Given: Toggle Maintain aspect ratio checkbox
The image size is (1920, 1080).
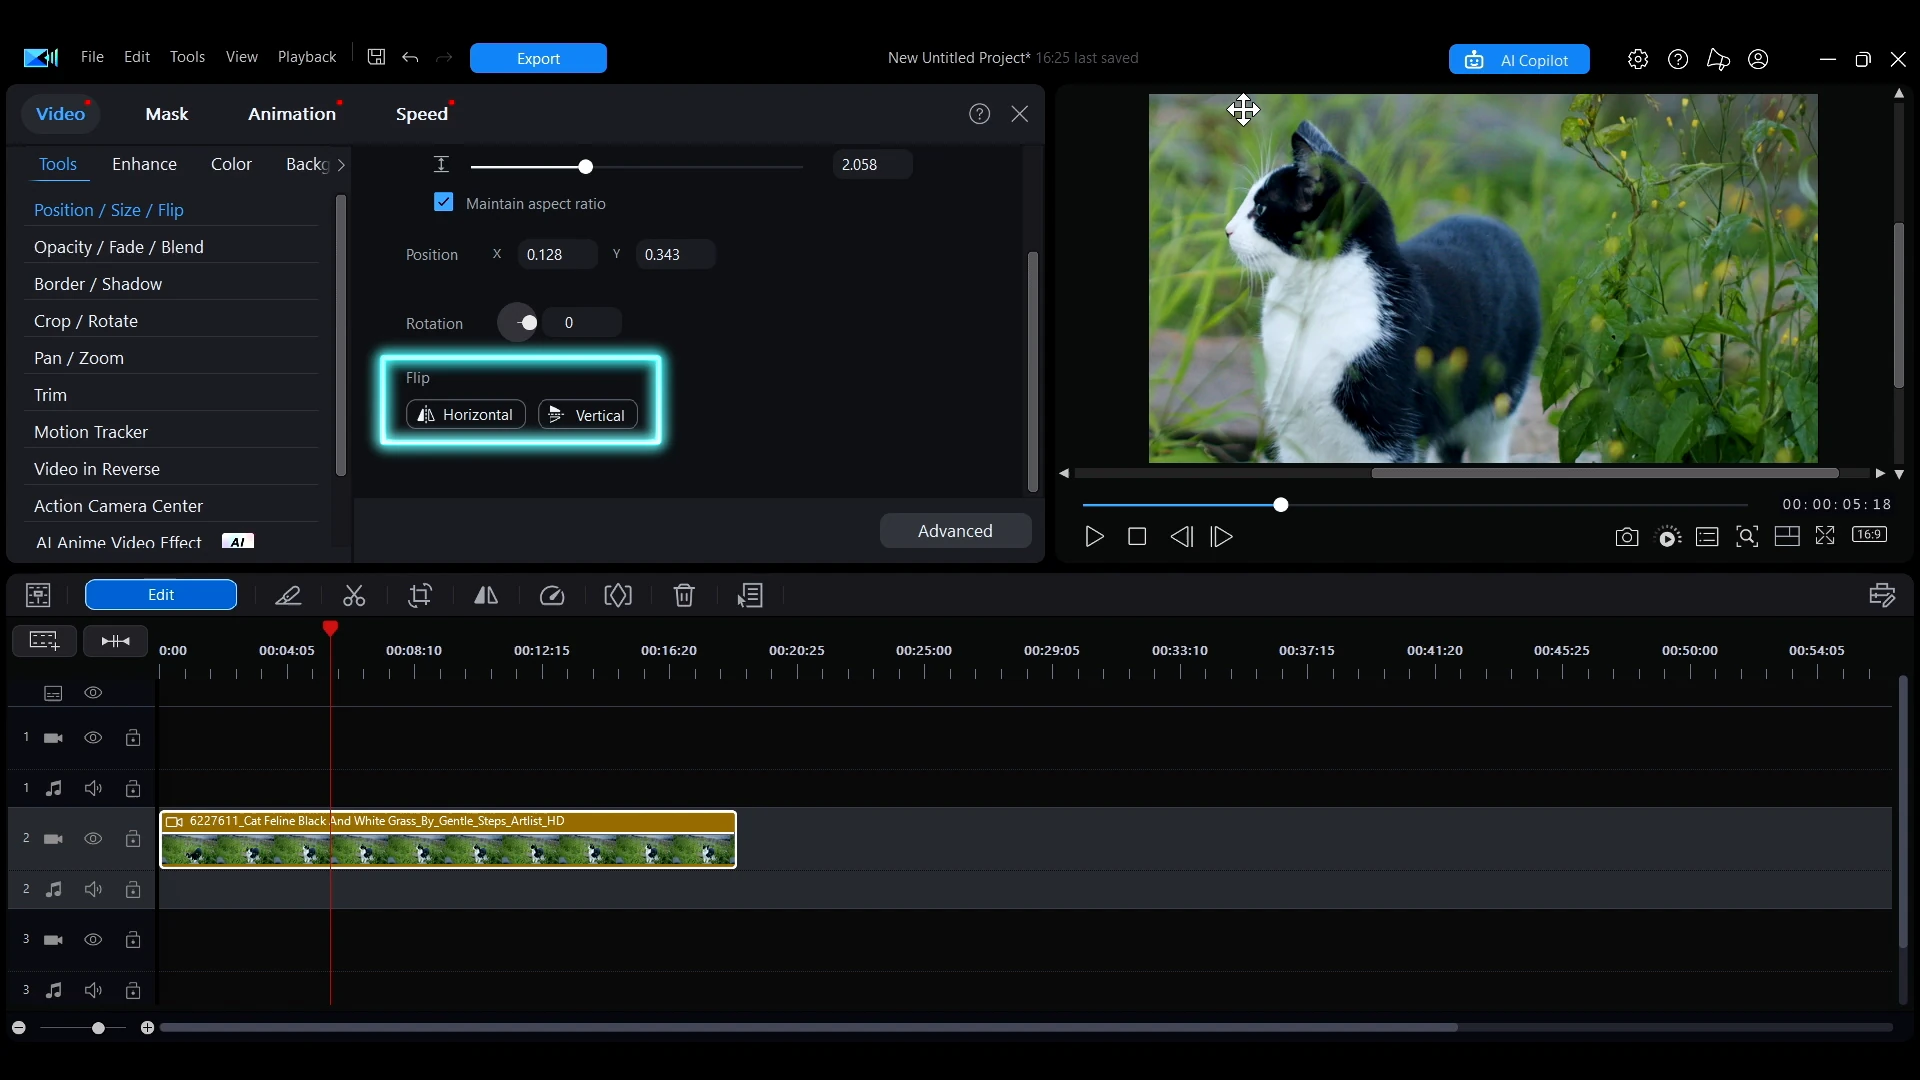Looking at the screenshot, I should coord(444,202).
